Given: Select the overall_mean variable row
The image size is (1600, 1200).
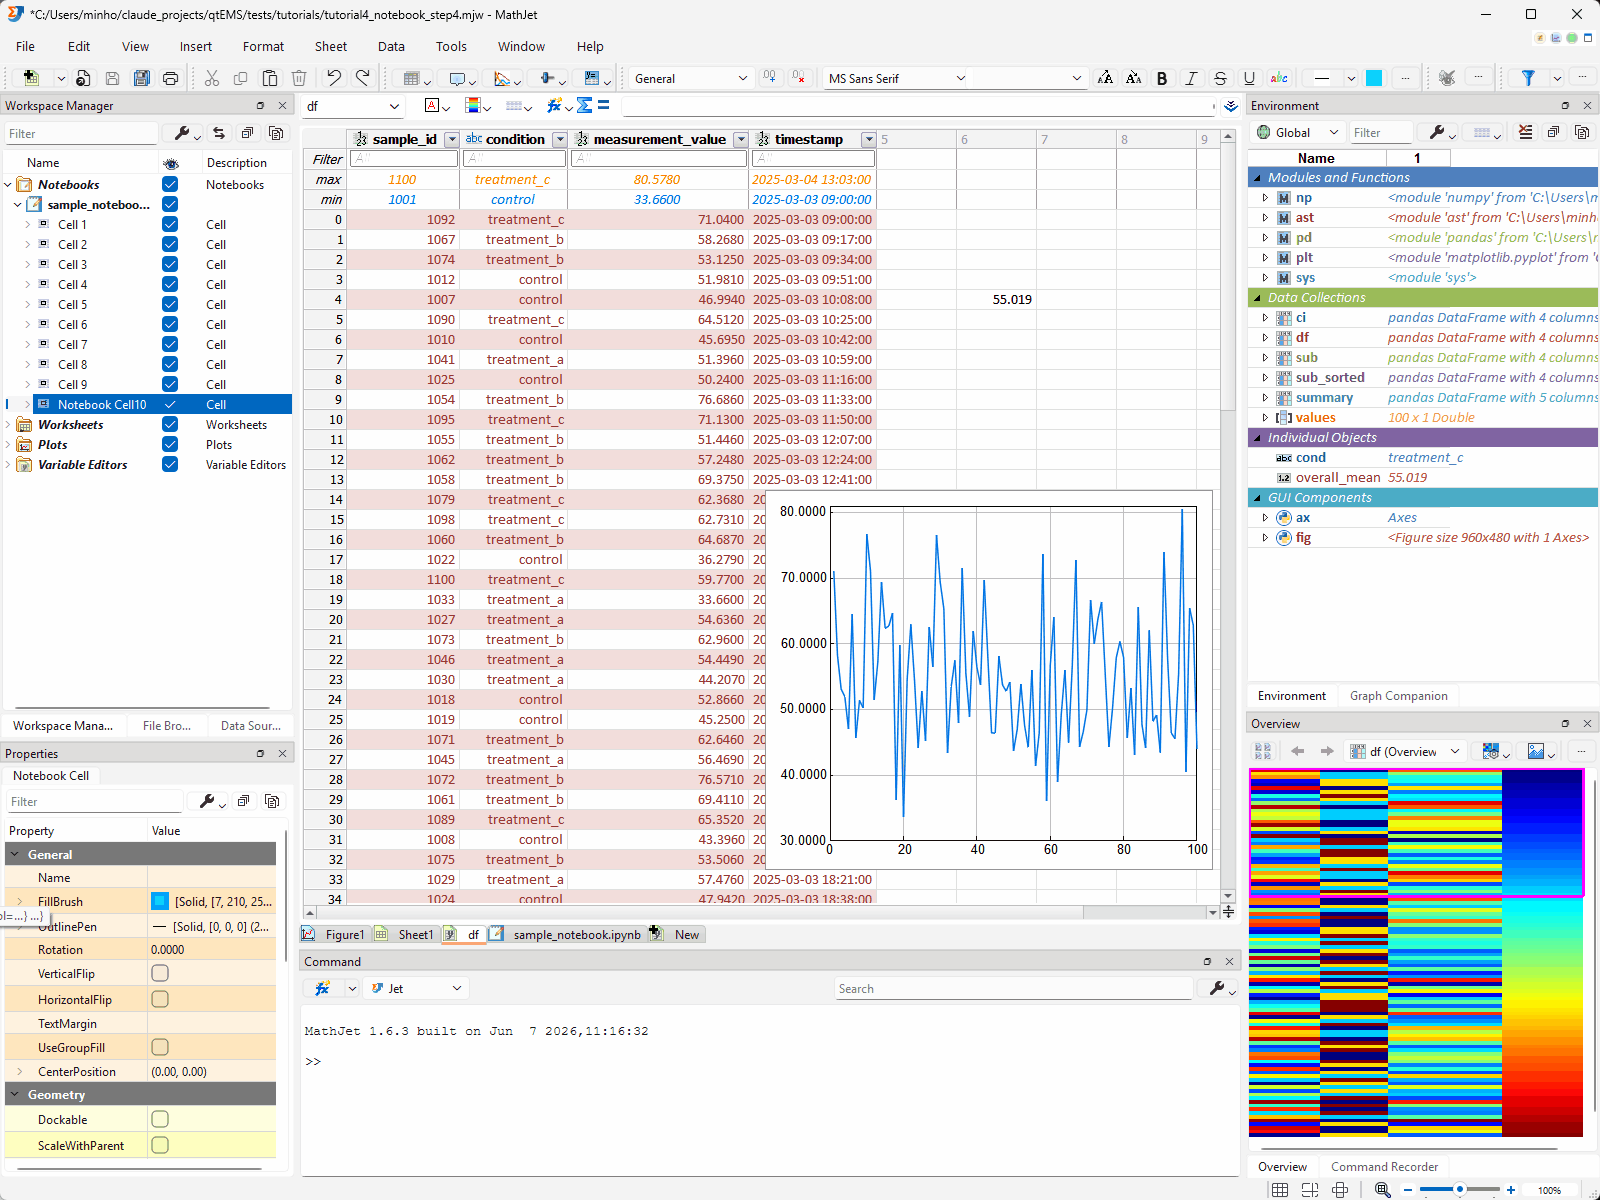Looking at the screenshot, I should pos(1423,477).
